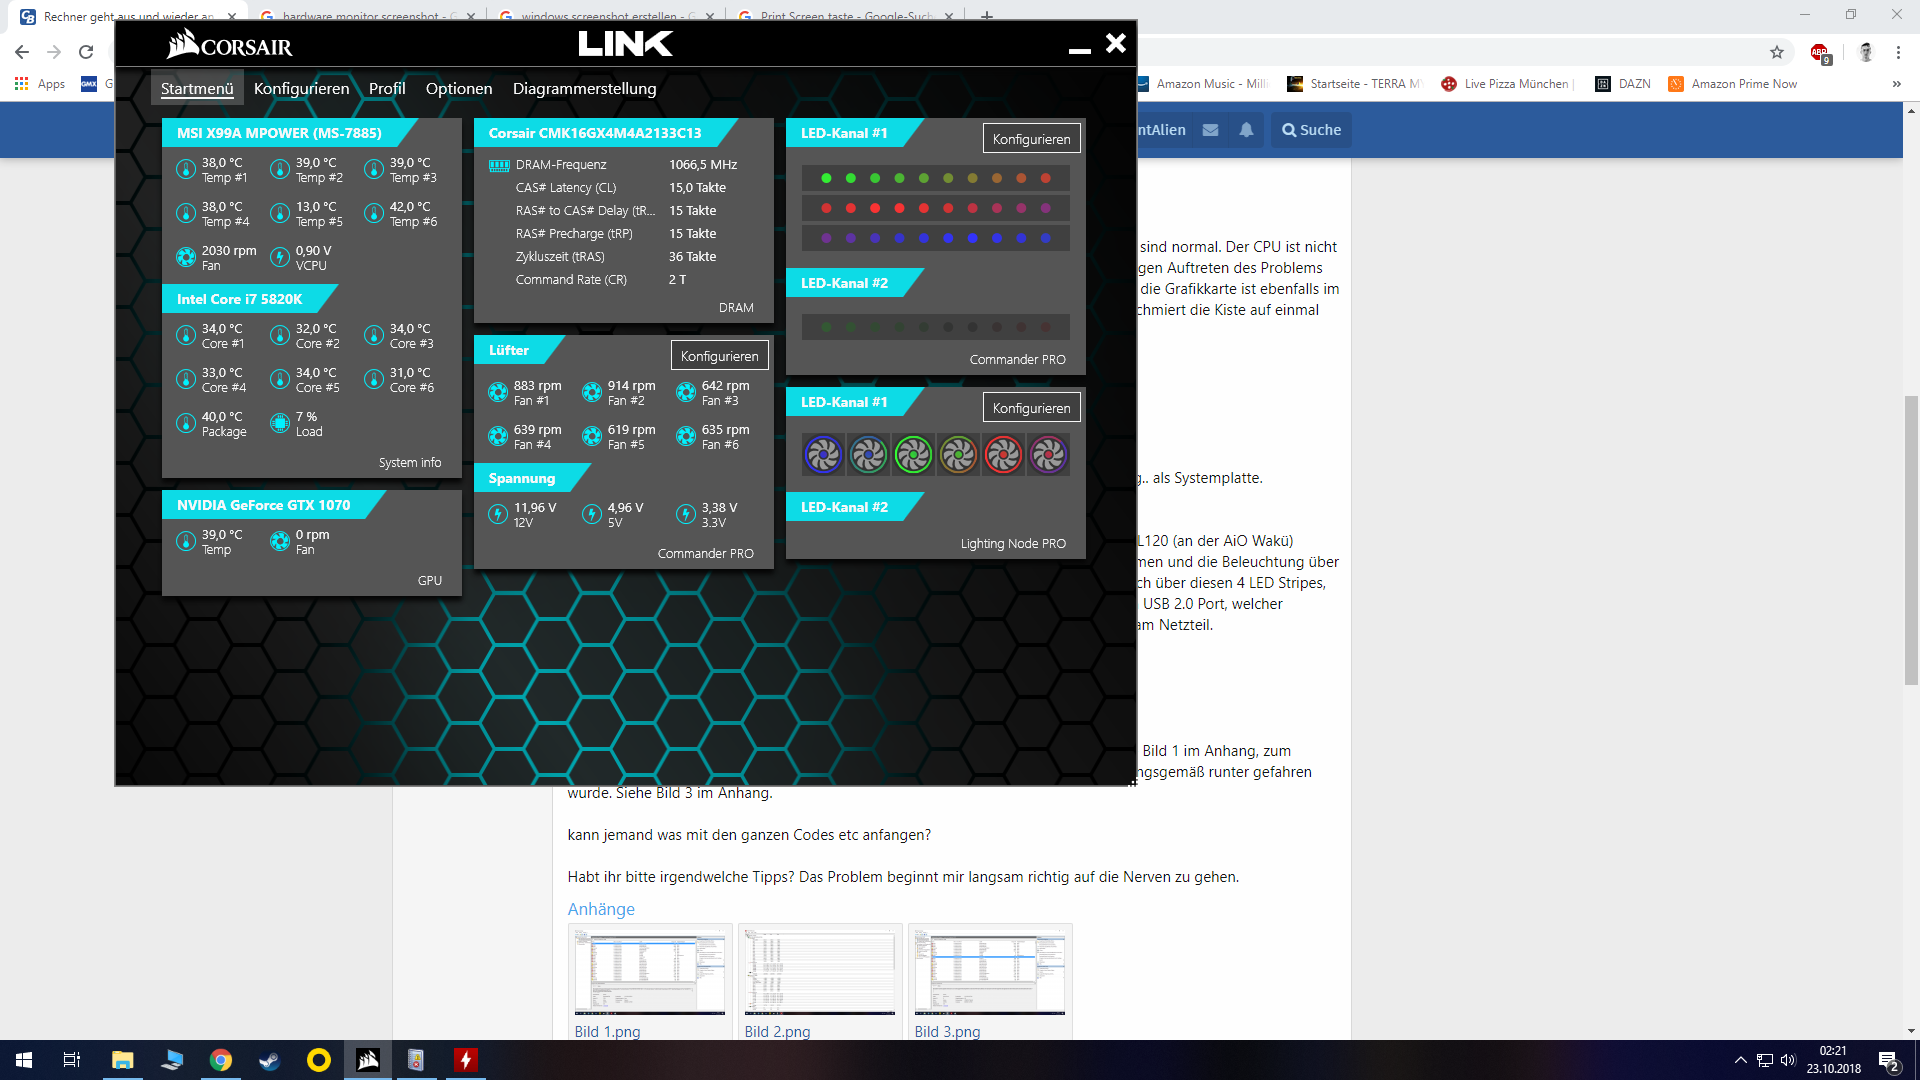Viewport: 1920px width, 1080px height.
Task: Click the CPU Load icon at 7 %
Action: pyautogui.click(x=280, y=423)
